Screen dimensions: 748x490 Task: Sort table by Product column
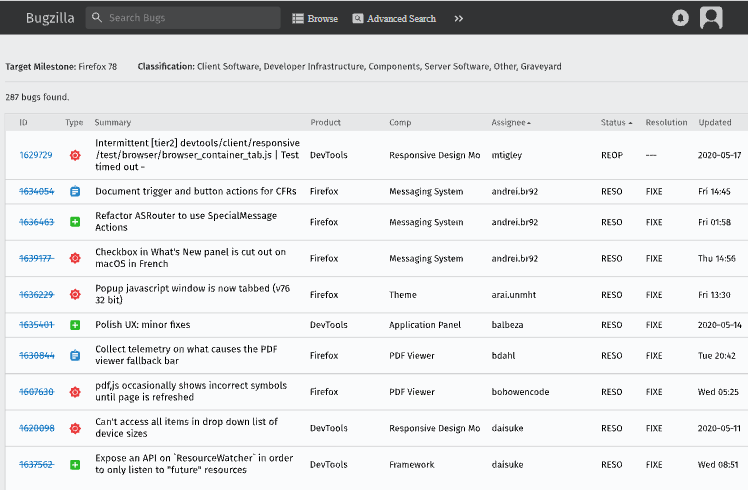click(325, 122)
